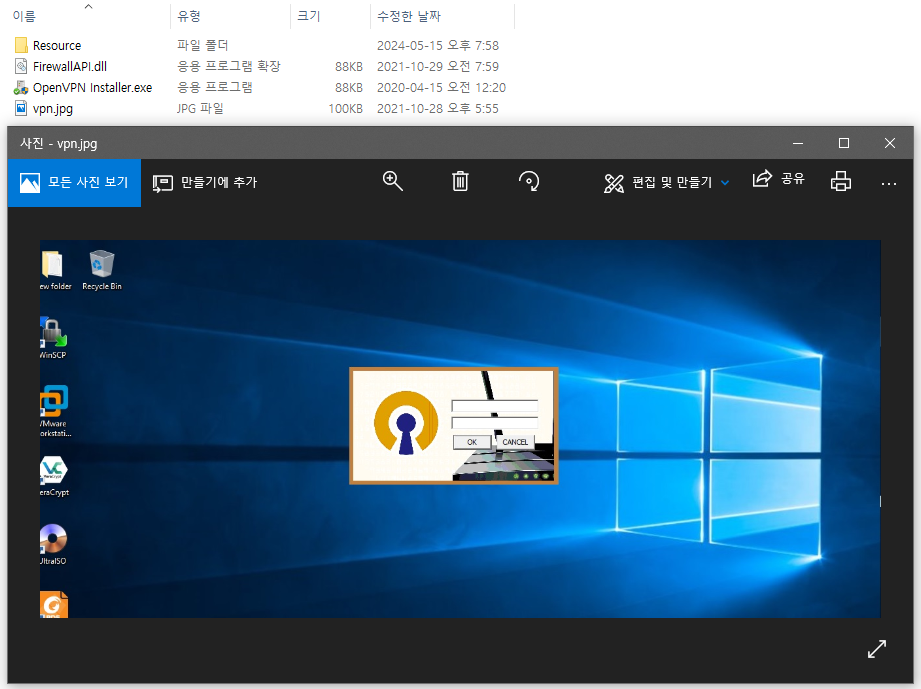Click the 유형 column header
The height and width of the screenshot is (689, 921).
189,16
